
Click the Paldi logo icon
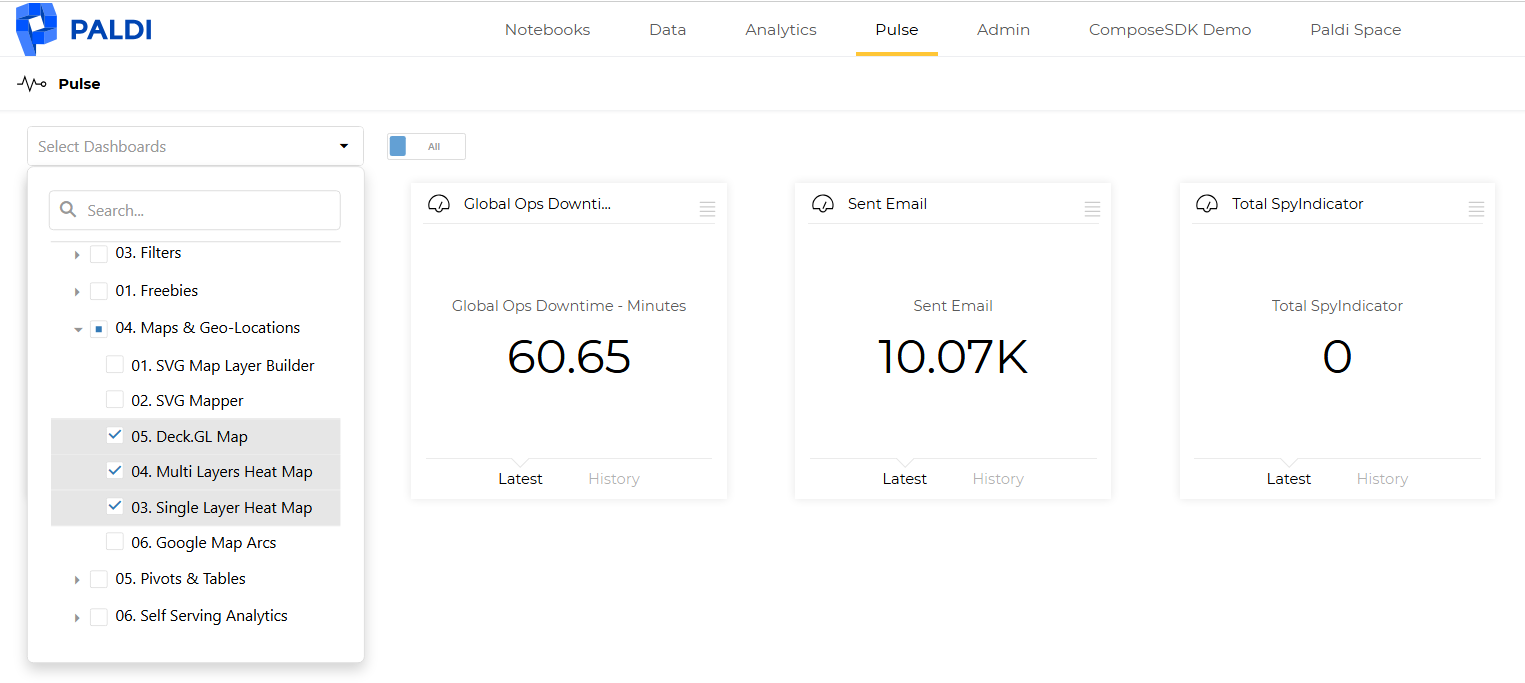37,29
